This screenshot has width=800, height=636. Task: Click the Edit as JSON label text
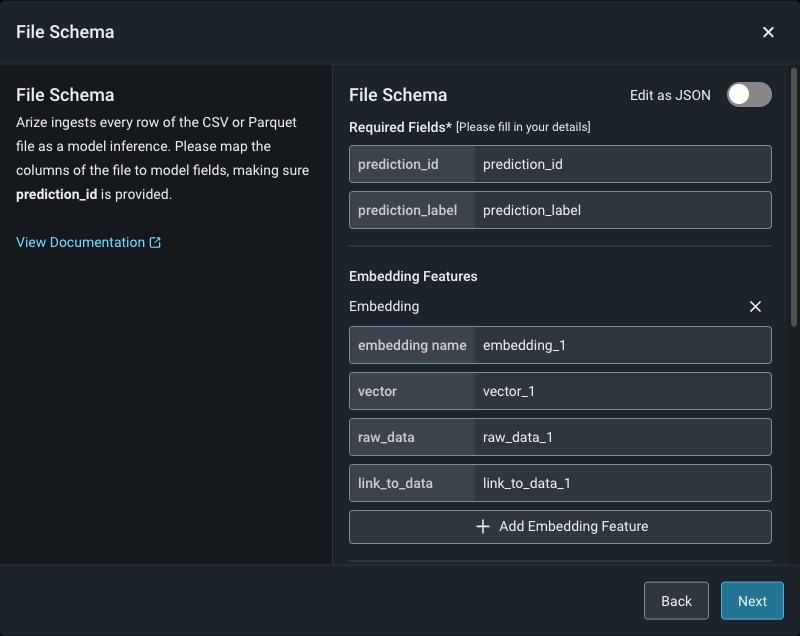pos(670,95)
